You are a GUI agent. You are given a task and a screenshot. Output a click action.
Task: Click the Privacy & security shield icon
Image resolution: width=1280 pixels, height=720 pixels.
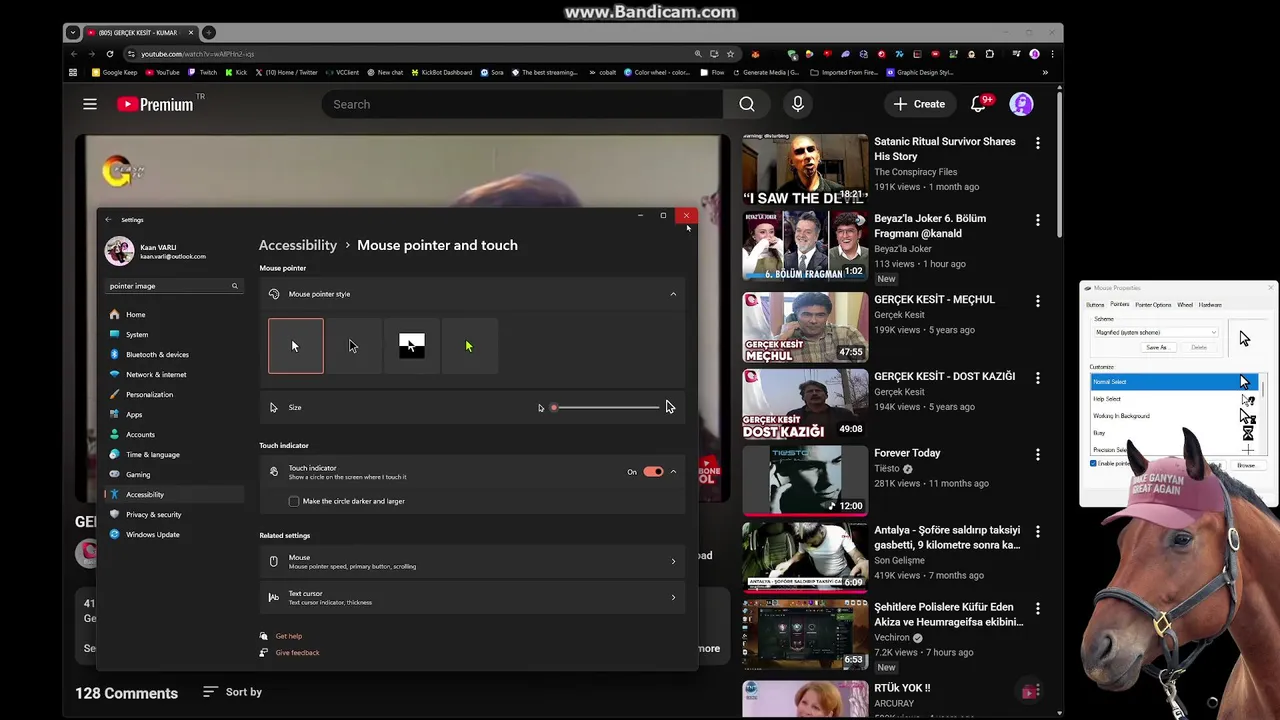pos(115,514)
